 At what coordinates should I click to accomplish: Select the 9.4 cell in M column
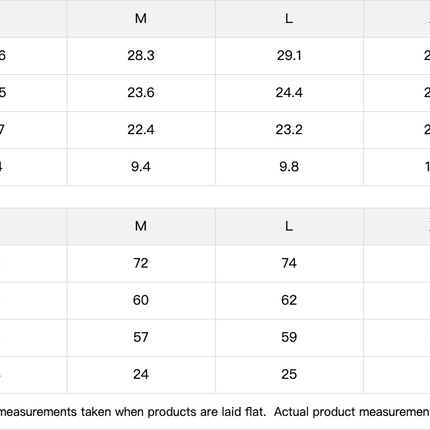(x=141, y=167)
